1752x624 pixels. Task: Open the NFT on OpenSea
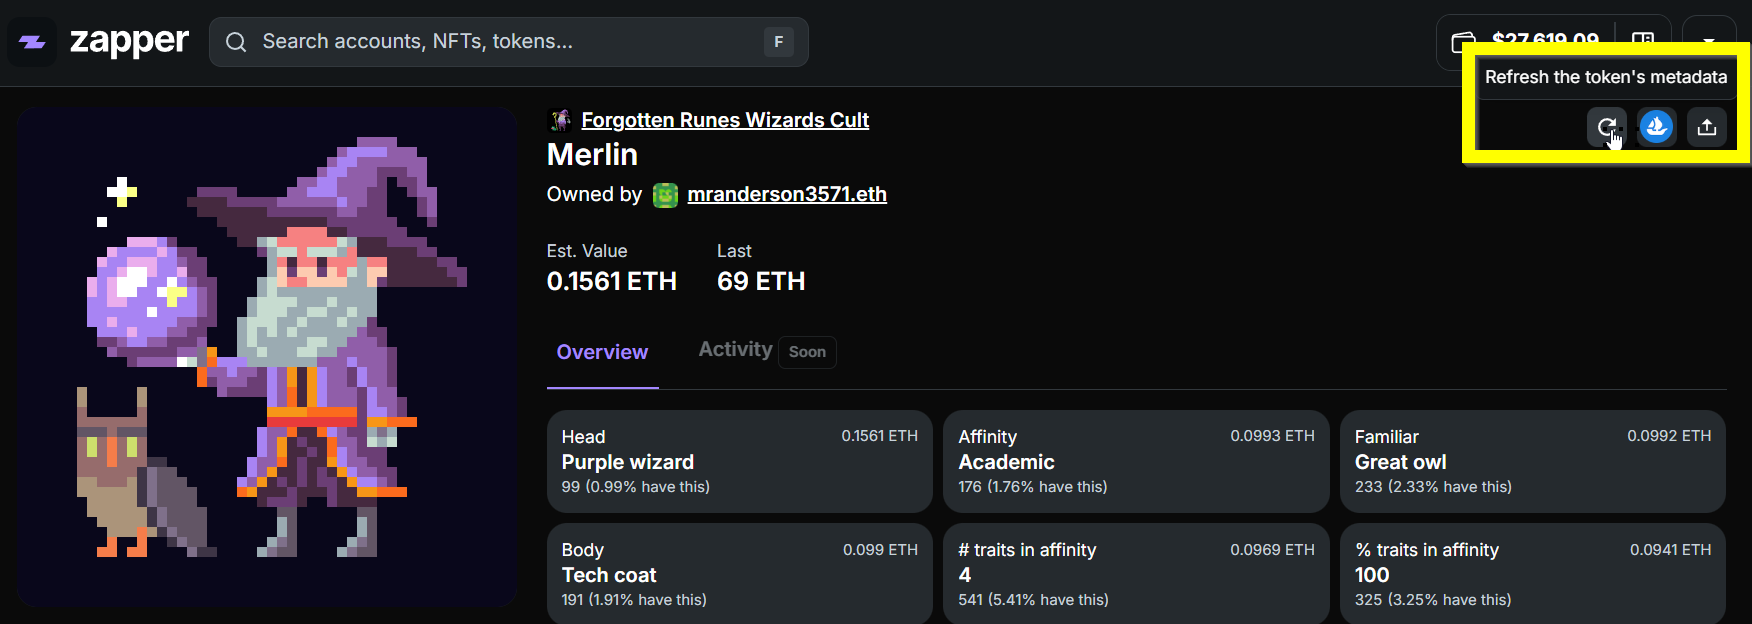coord(1656,127)
